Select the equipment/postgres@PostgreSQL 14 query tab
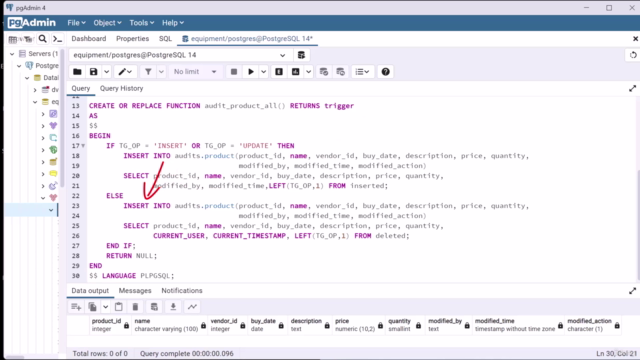The height and width of the screenshot is (360, 640). pyautogui.click(x=247, y=39)
